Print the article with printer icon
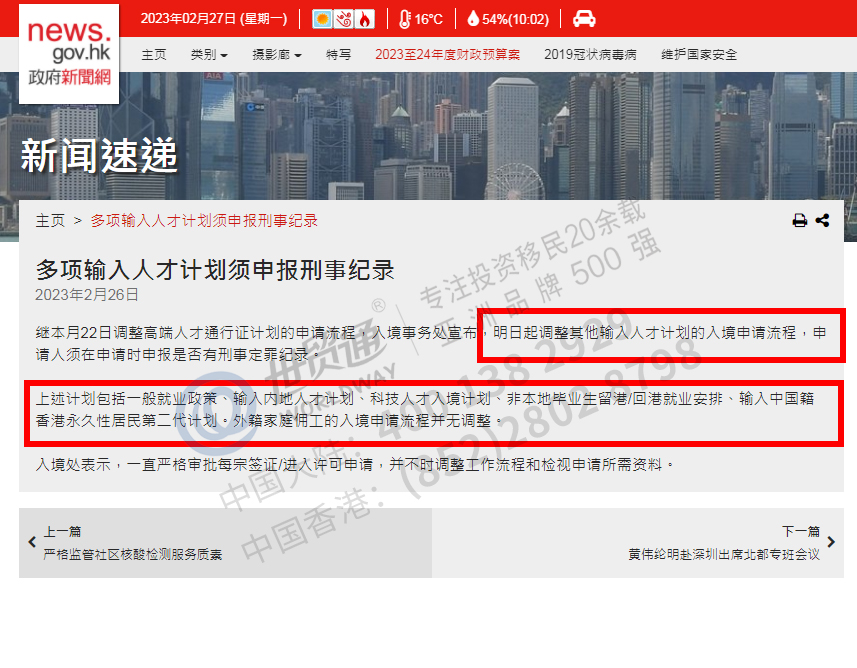Image resolution: width=857 pixels, height=668 pixels. tap(800, 220)
